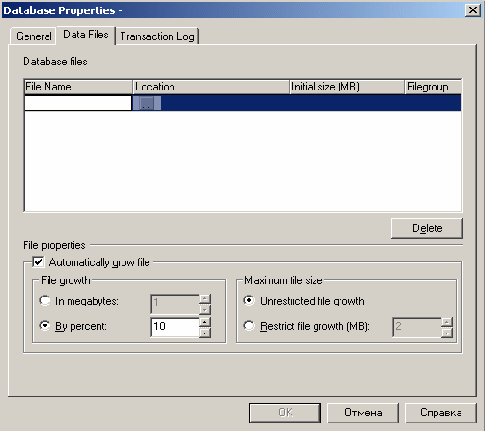Open help with the Справка button
Viewport: 486px width, 432px height.
coord(441,413)
